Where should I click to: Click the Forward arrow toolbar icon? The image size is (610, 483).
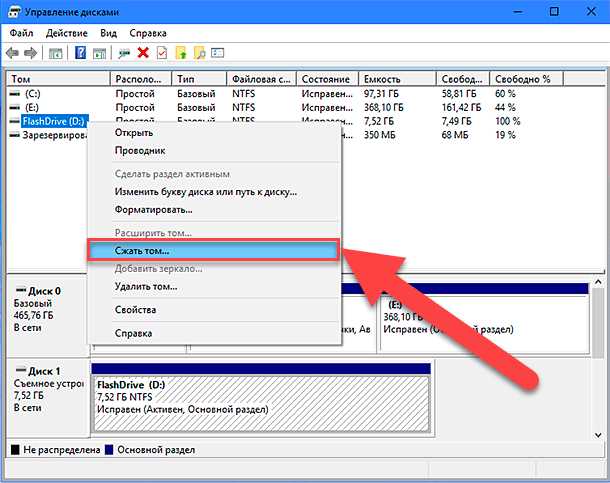click(30, 52)
